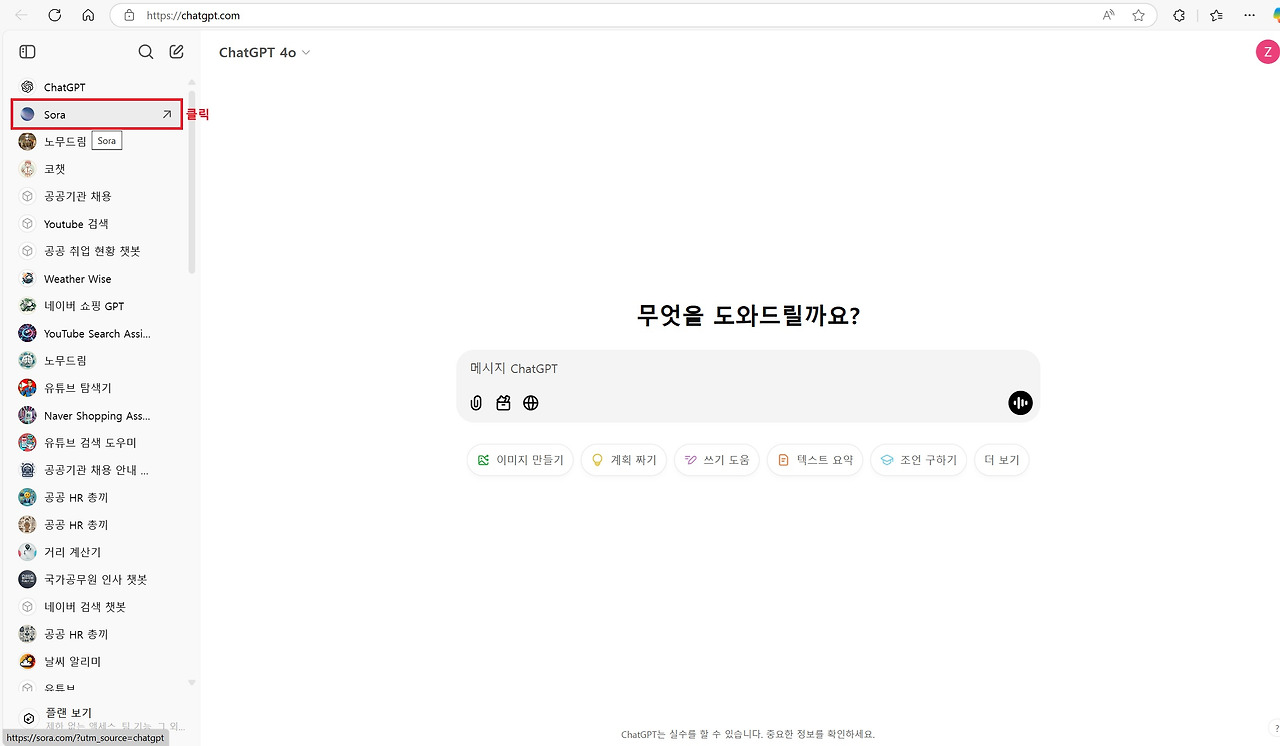Open the 날씨 알리미 GPT
Viewport: 1280px width, 746px height.
pyautogui.click(x=98, y=662)
